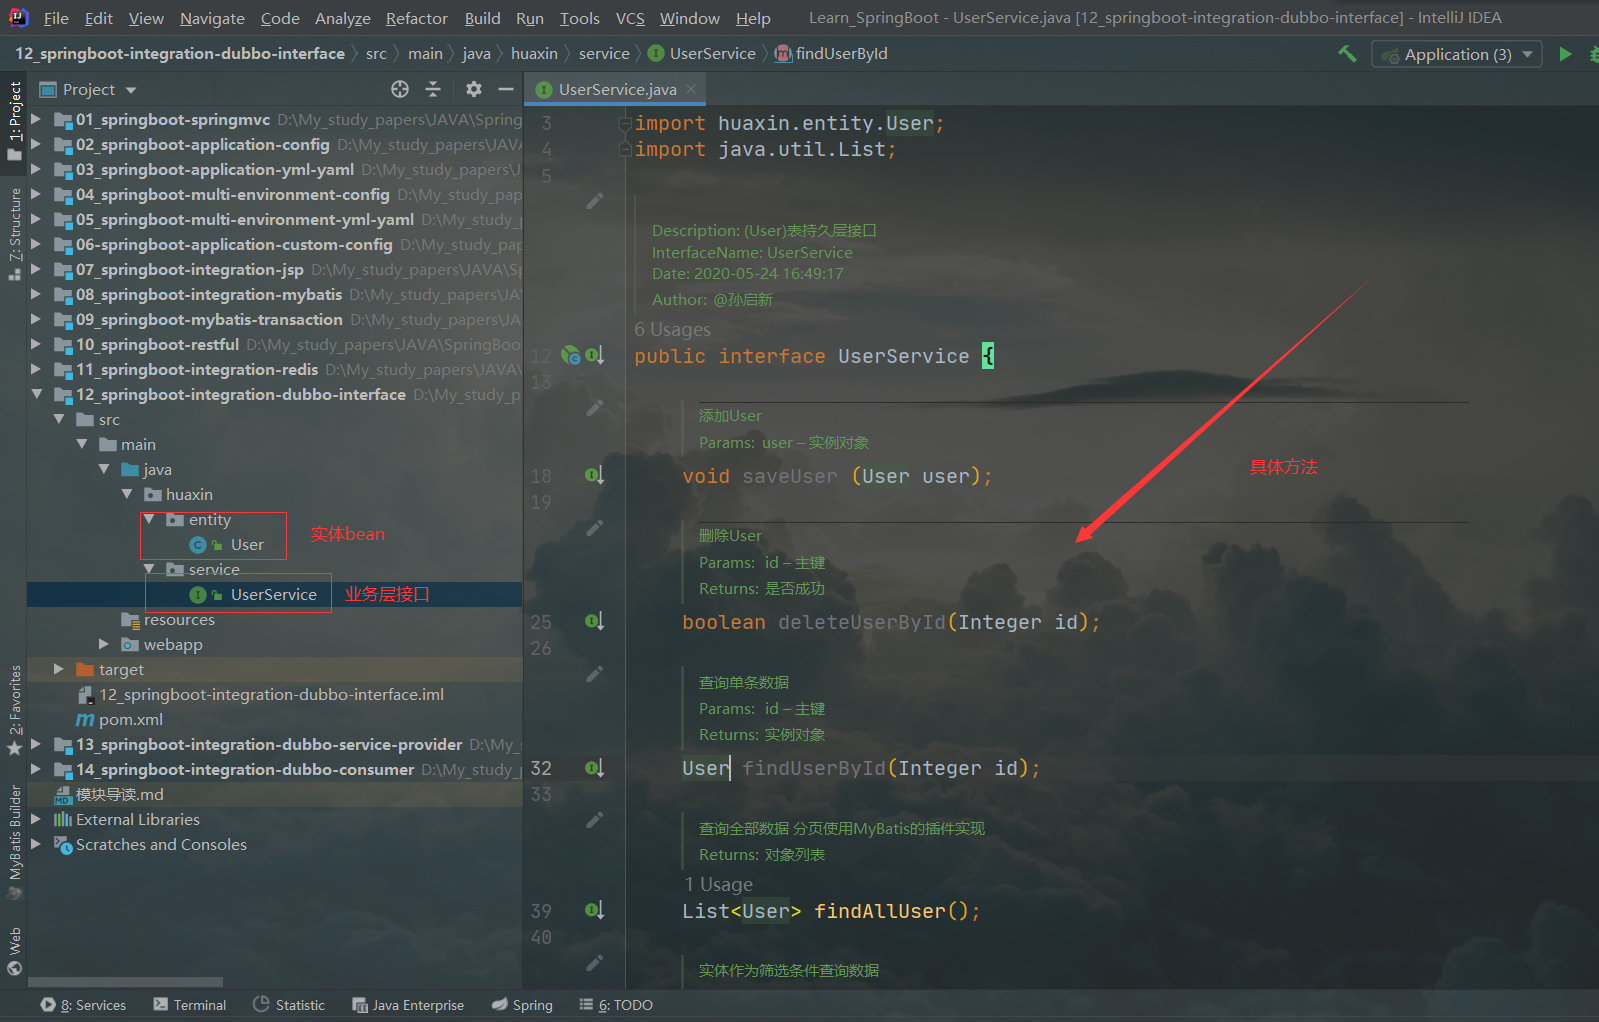Open the Statistic tool window
This screenshot has height=1022, width=1599.
(x=289, y=1005)
